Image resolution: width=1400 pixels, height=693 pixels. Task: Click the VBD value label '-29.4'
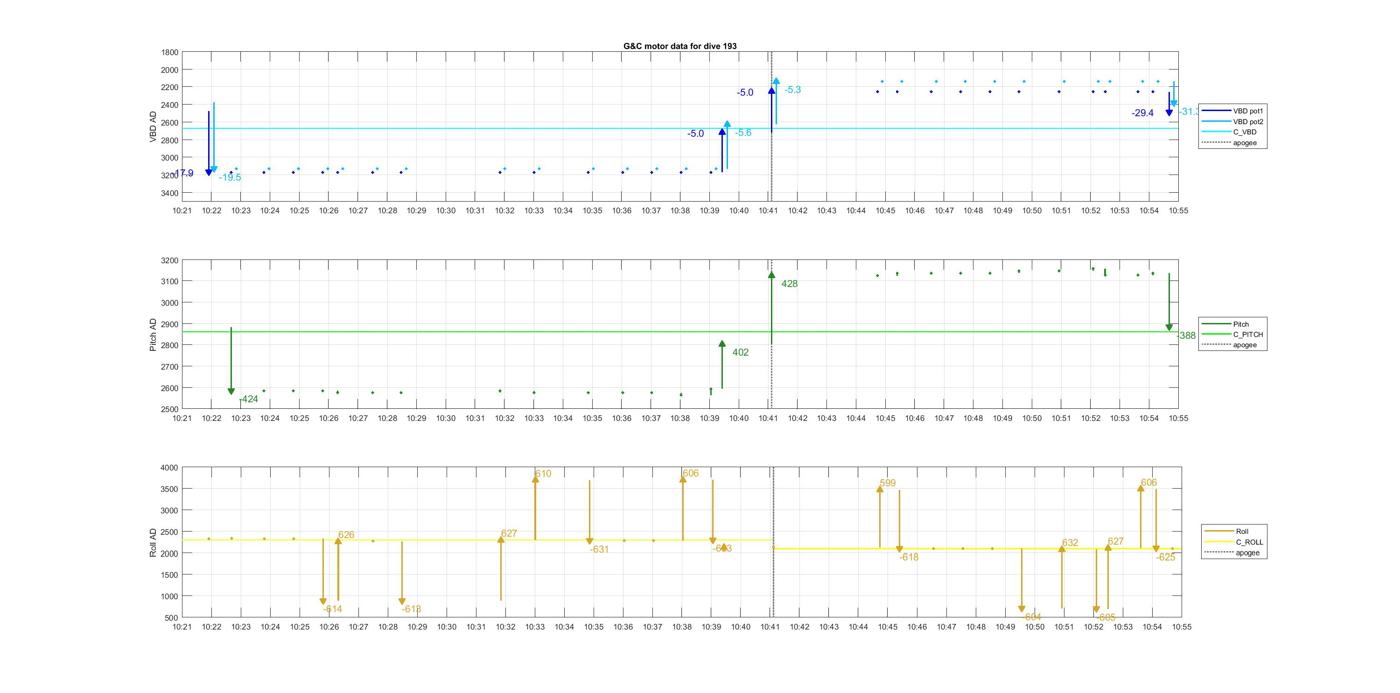point(1143,113)
